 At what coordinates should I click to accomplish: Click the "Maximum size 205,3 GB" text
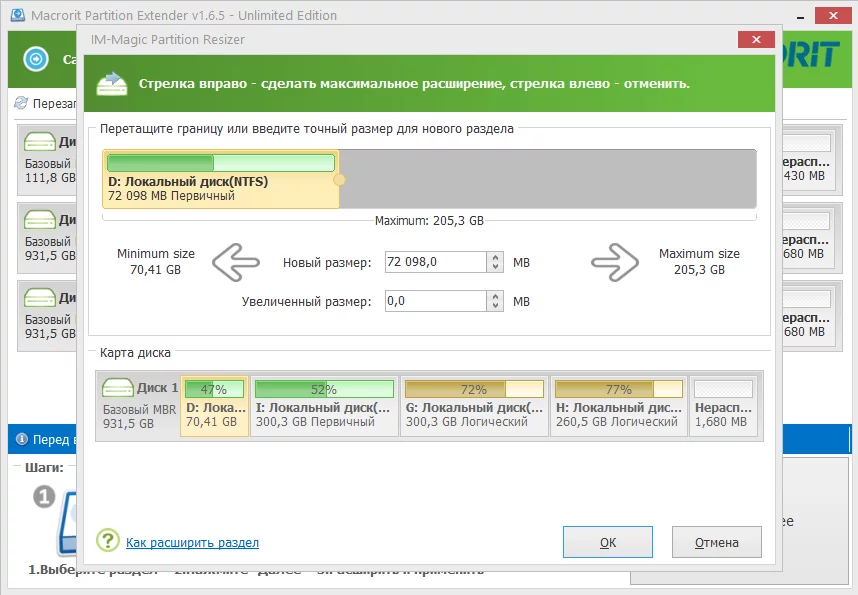pos(699,262)
